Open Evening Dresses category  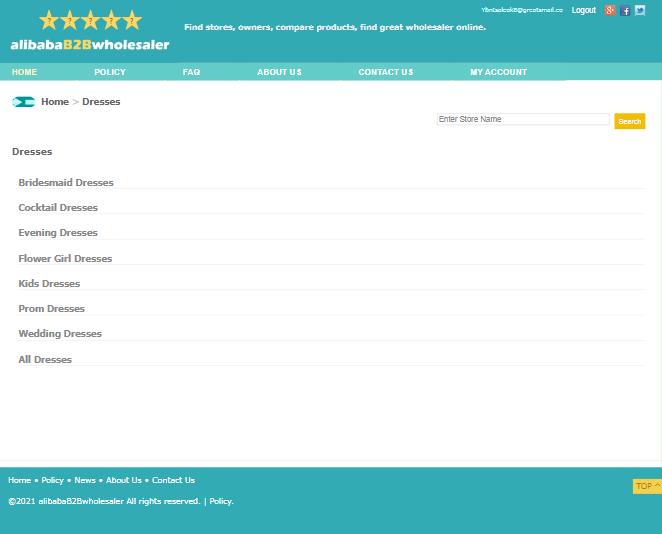pyautogui.click(x=58, y=233)
